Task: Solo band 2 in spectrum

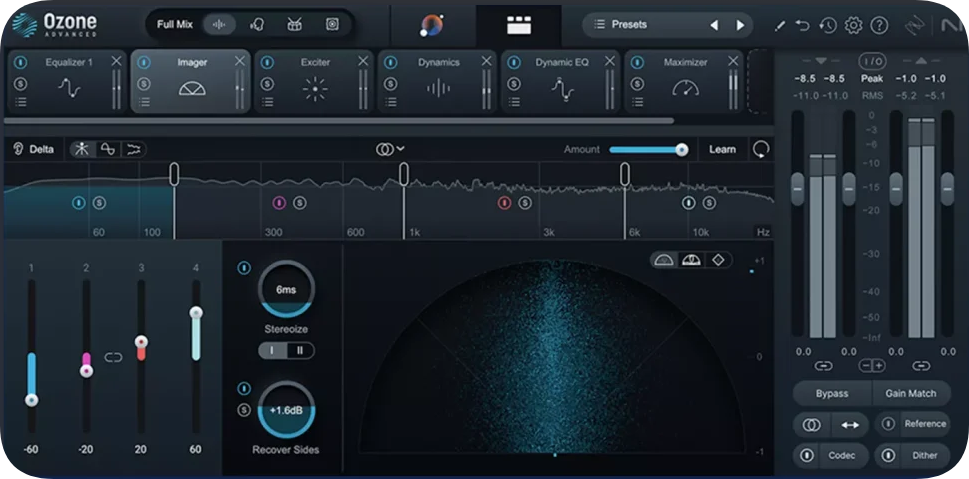Action: [x=300, y=203]
